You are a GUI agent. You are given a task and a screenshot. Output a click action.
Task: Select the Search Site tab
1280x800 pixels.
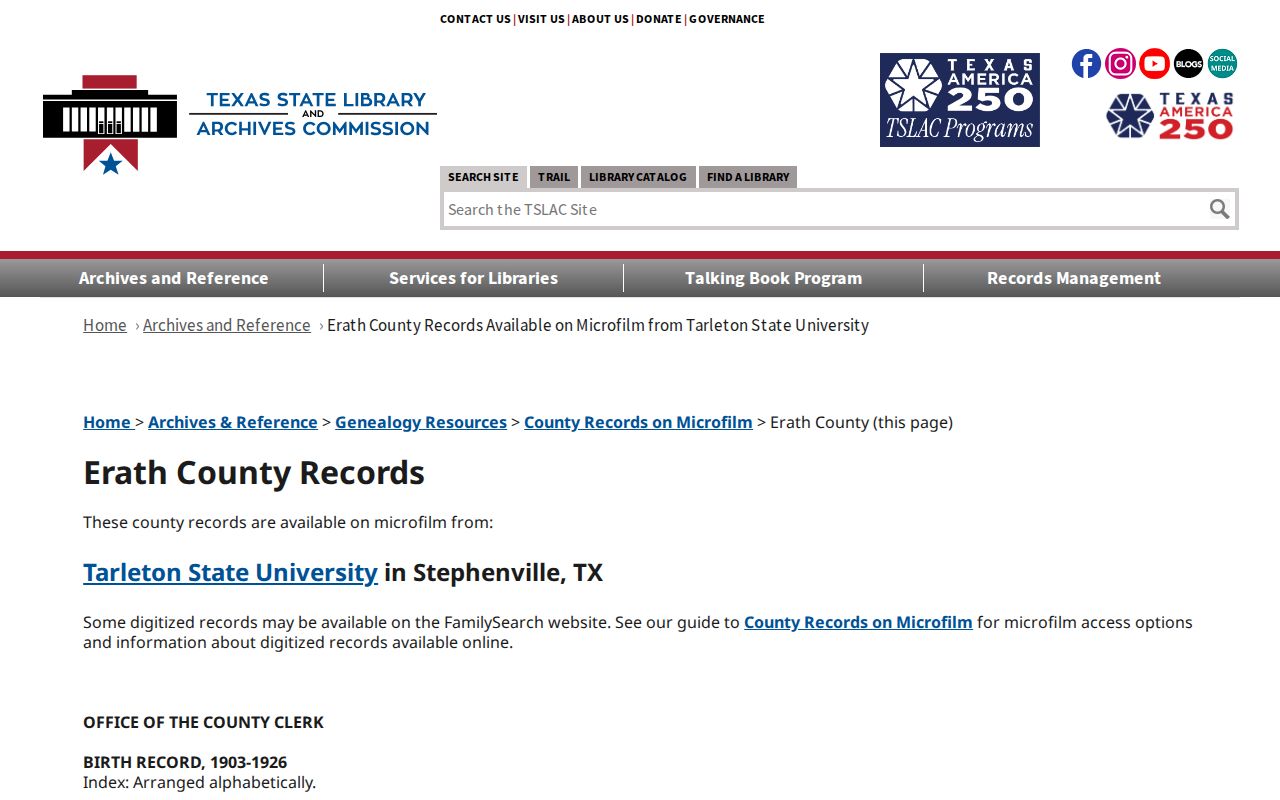click(483, 177)
